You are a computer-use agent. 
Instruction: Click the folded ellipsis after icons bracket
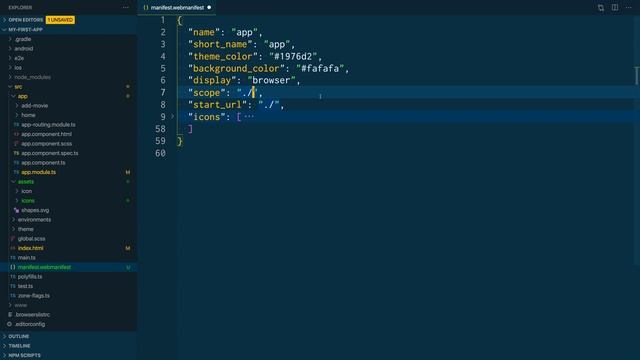point(249,117)
